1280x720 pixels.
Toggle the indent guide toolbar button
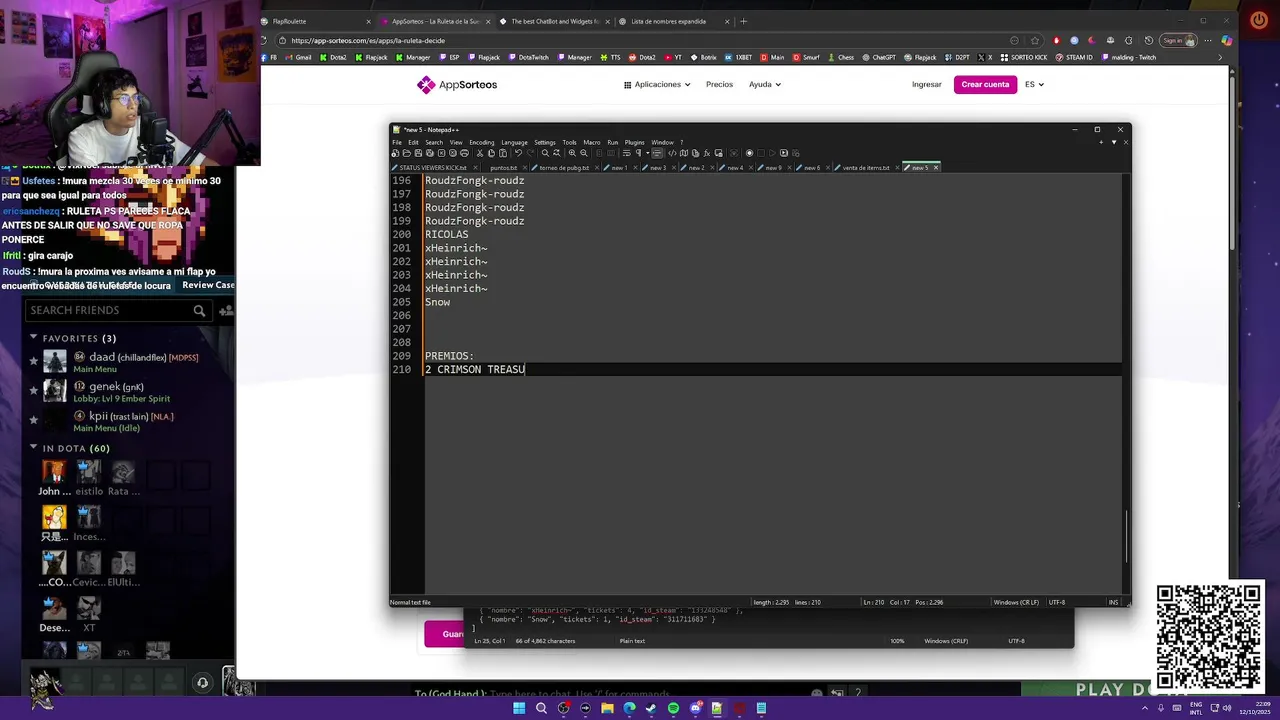[x=657, y=153]
